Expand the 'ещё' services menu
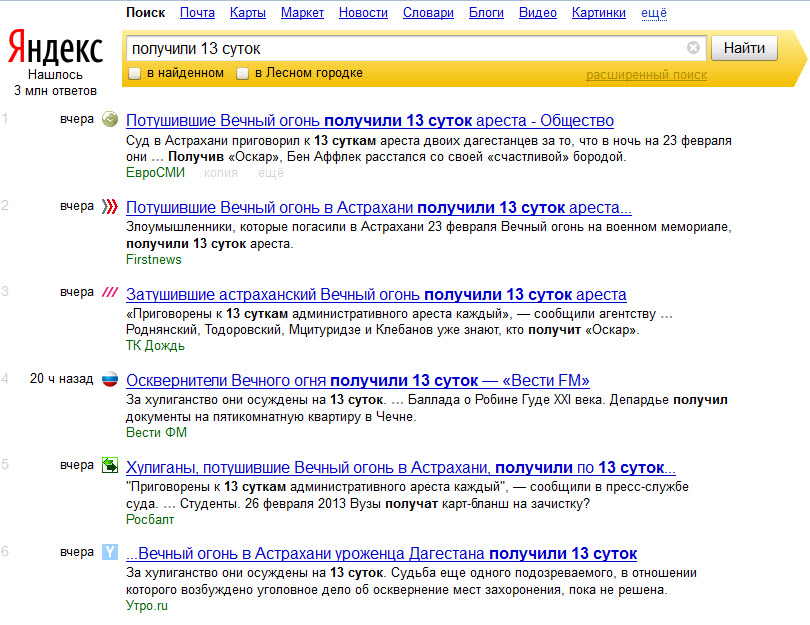 (654, 13)
